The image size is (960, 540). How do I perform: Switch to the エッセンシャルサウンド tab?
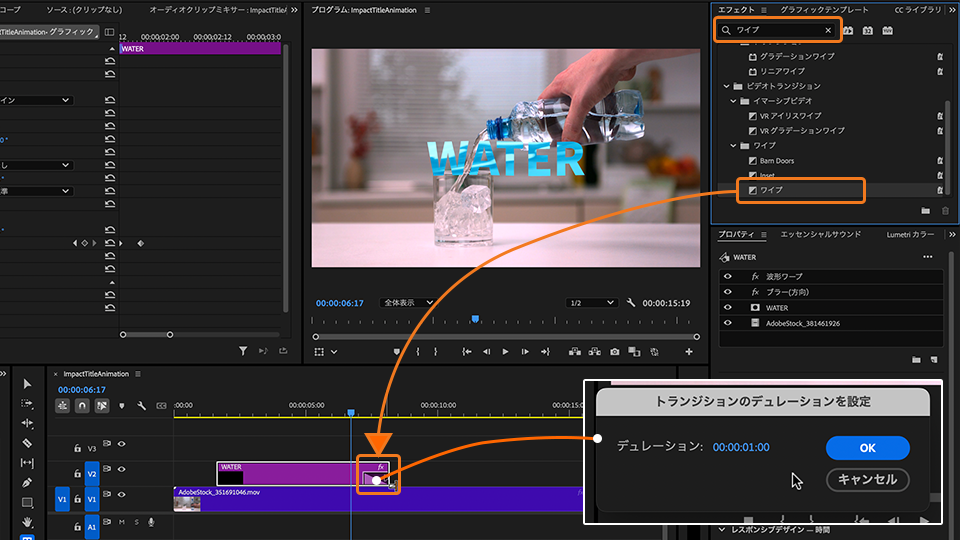tap(820, 234)
